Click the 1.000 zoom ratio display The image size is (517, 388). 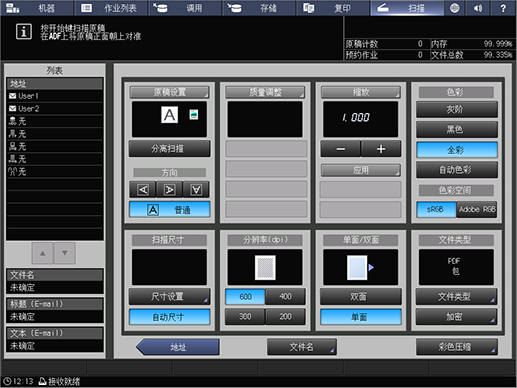click(360, 119)
